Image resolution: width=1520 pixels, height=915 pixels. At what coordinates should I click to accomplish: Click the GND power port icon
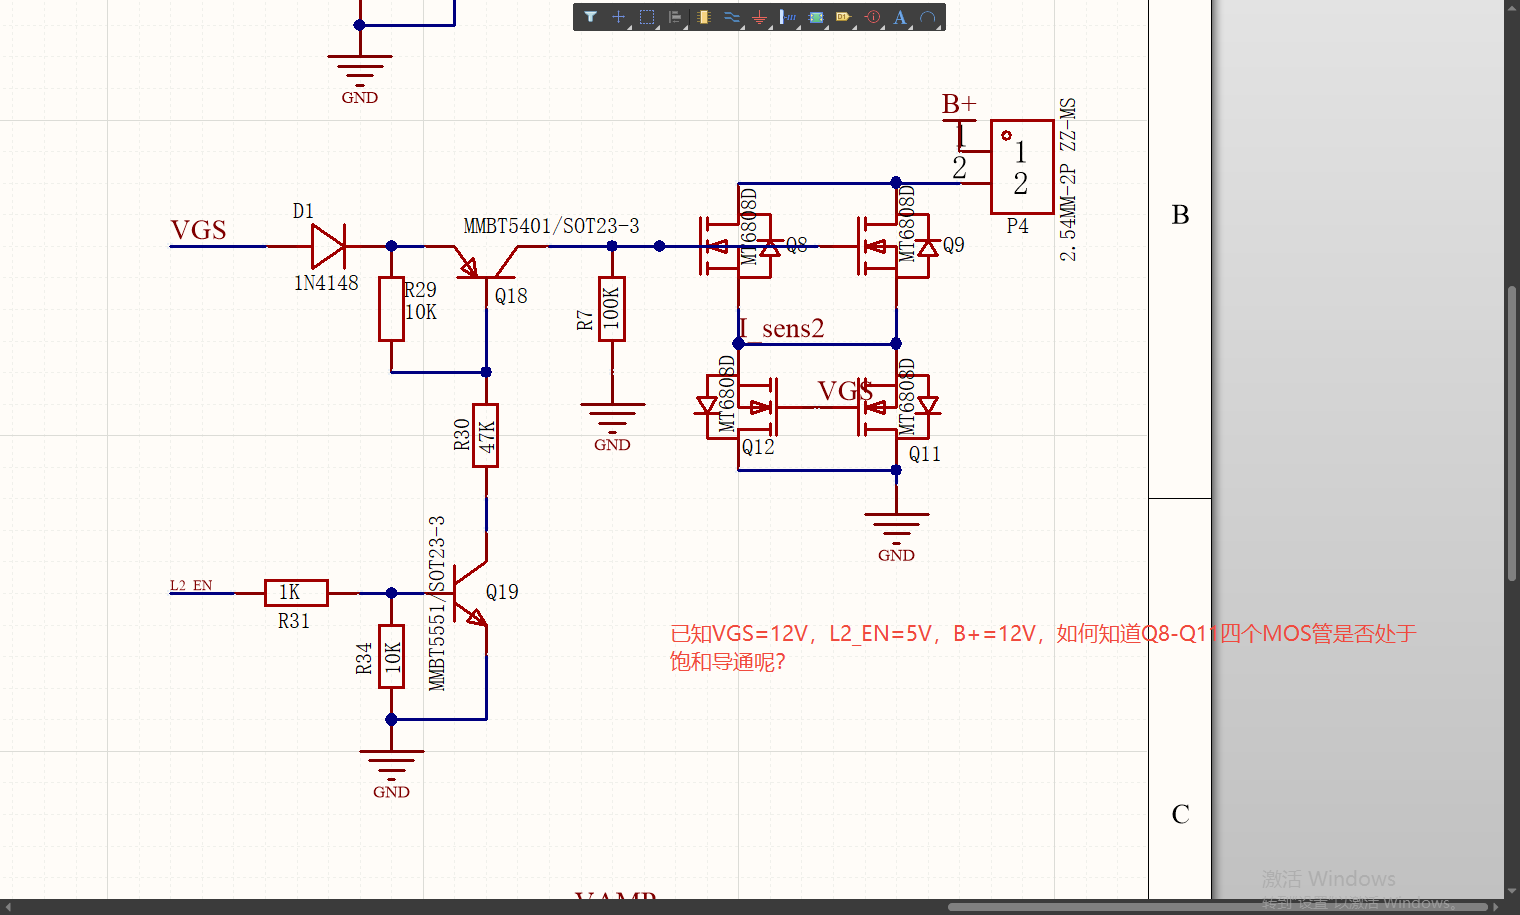[760, 17]
